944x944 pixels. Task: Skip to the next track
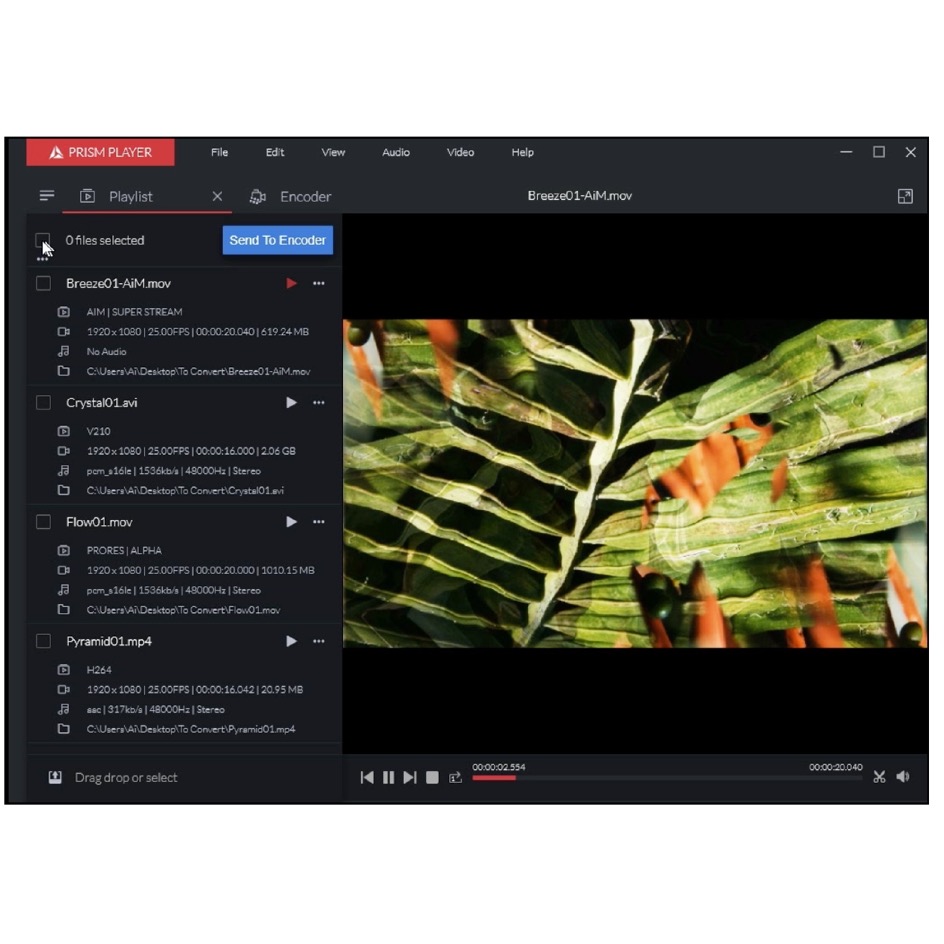point(410,777)
